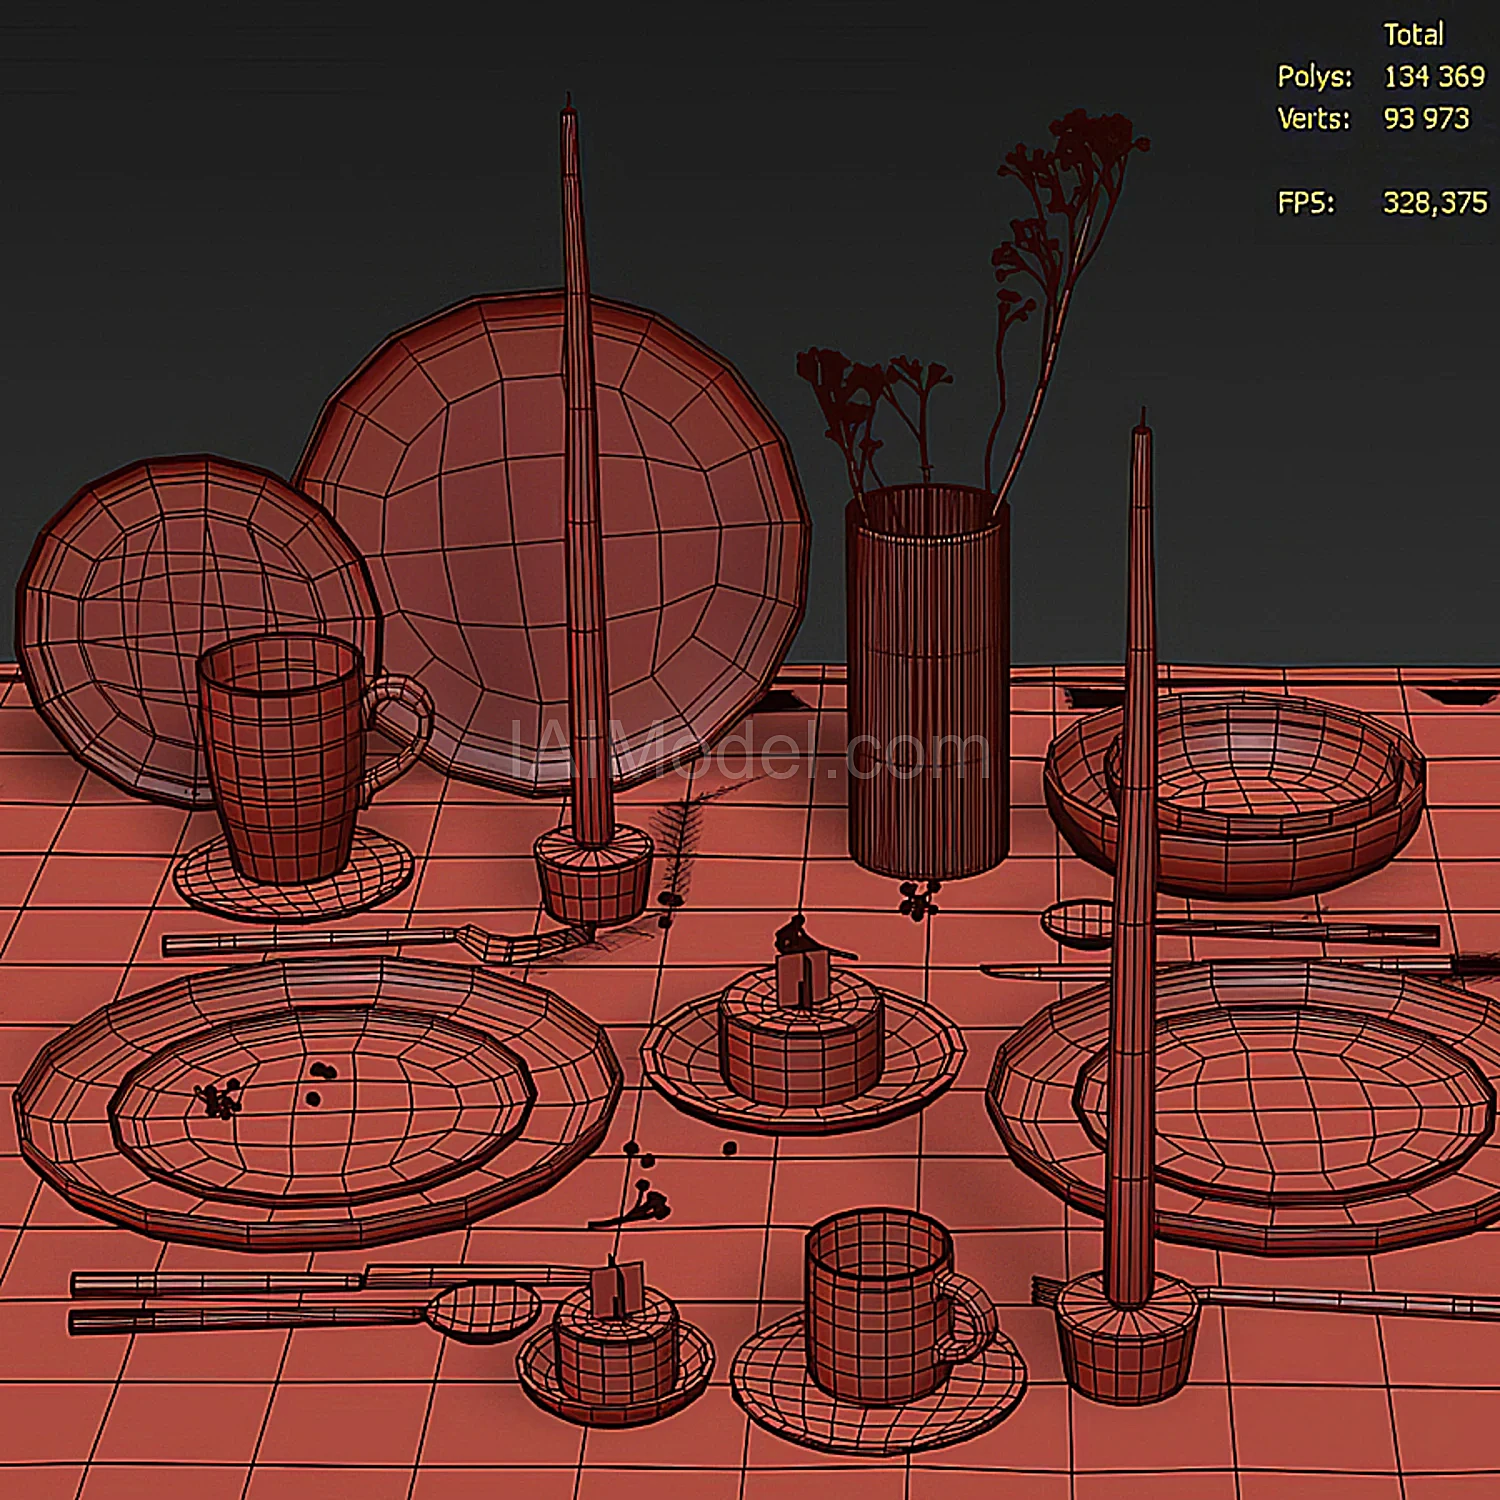Click the "FPS:" label

[x=1306, y=203]
